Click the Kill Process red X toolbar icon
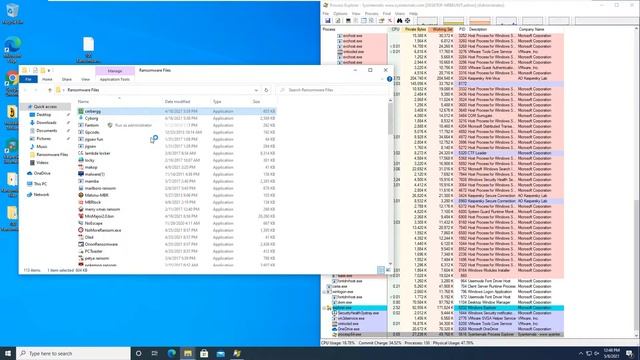640x360 pixels. pos(390,20)
